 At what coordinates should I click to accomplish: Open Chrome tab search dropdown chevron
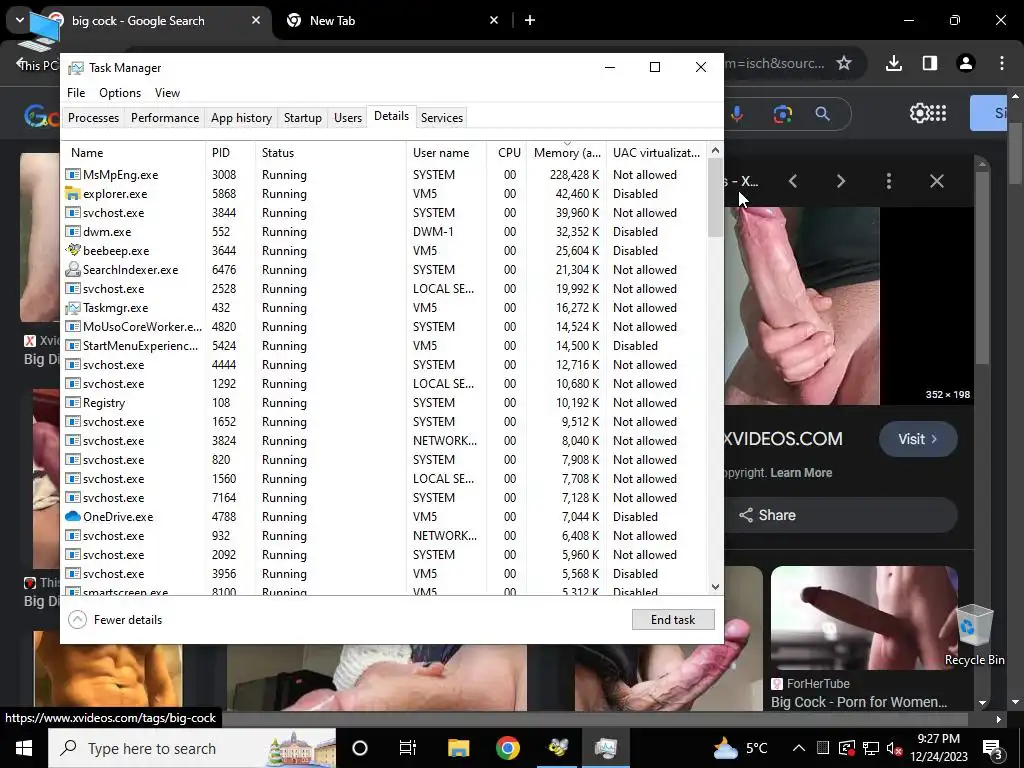[20, 20]
